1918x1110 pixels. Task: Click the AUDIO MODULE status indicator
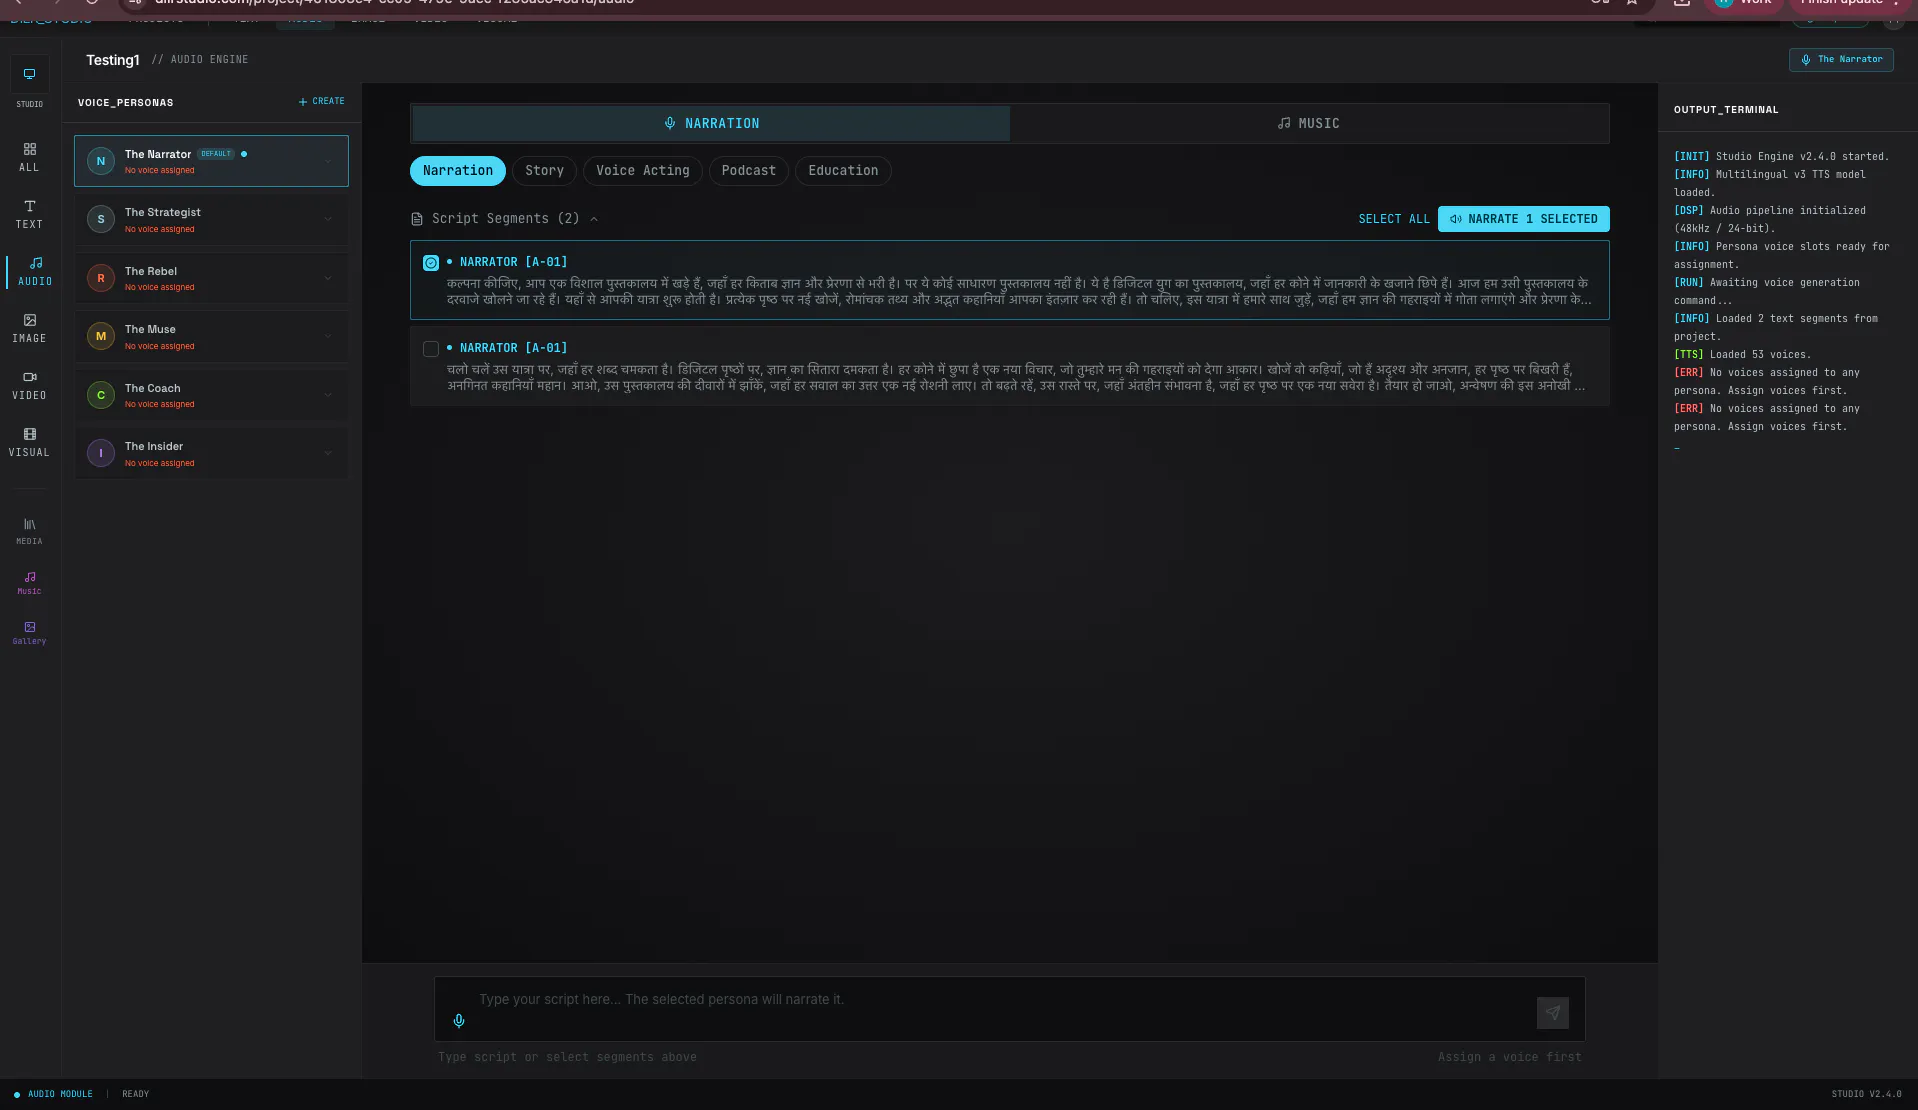click(x=53, y=1094)
